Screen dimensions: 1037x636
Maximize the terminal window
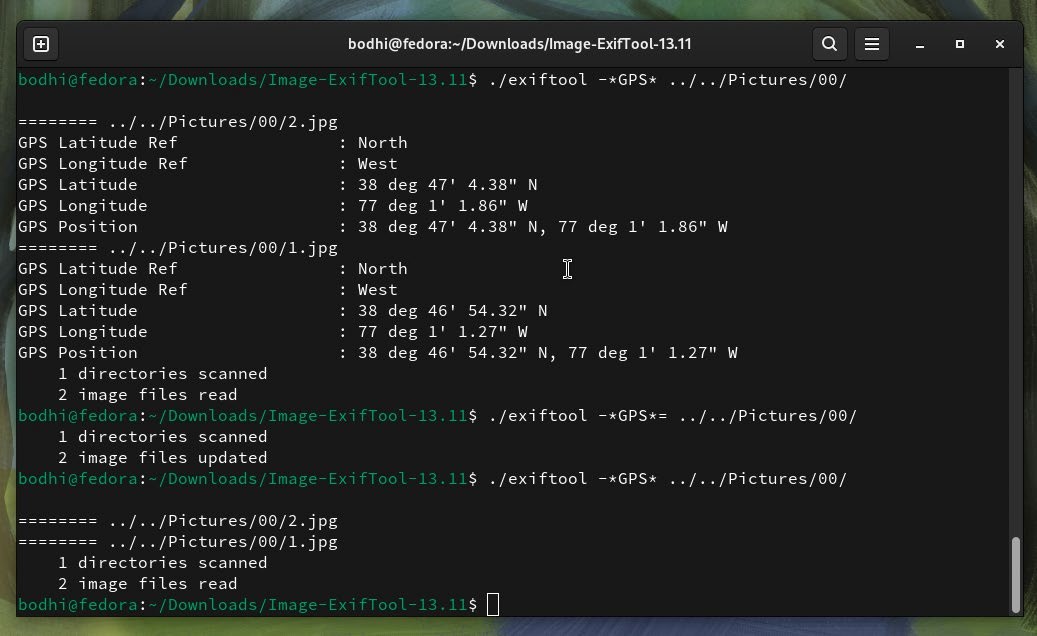(x=960, y=44)
